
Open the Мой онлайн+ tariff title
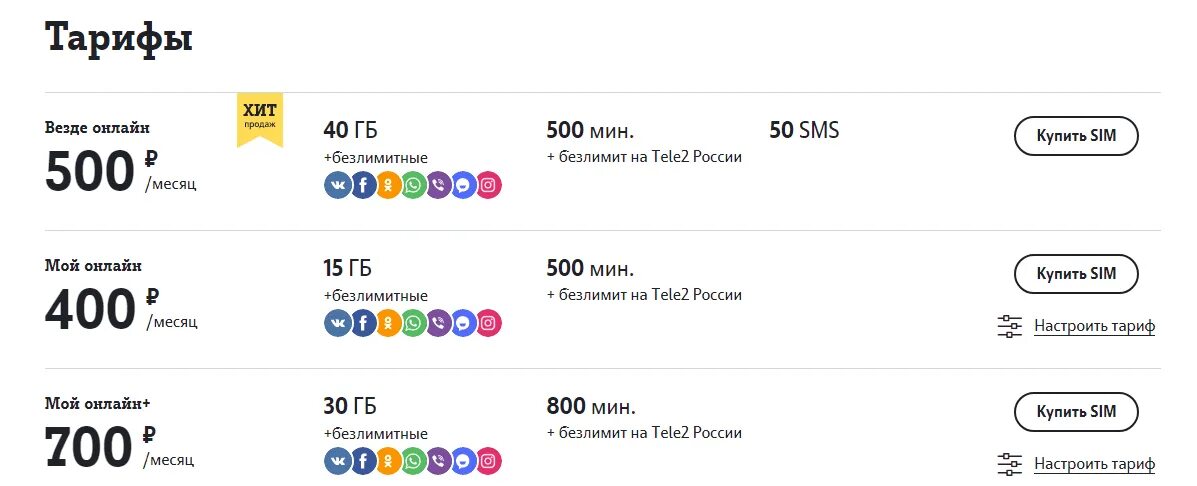pyautogui.click(x=96, y=404)
